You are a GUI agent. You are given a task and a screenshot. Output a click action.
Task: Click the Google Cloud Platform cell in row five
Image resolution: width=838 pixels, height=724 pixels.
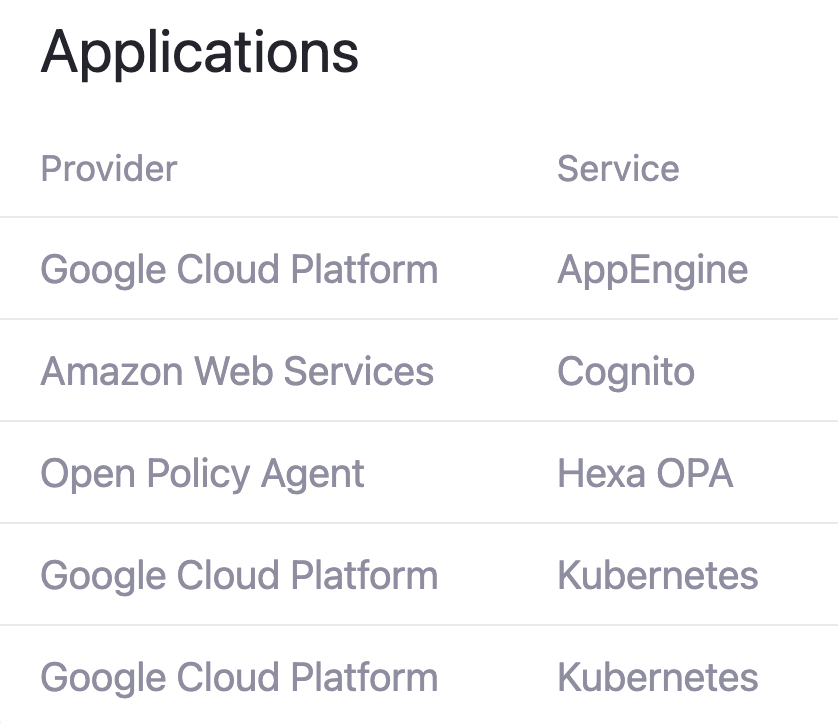pos(238,676)
